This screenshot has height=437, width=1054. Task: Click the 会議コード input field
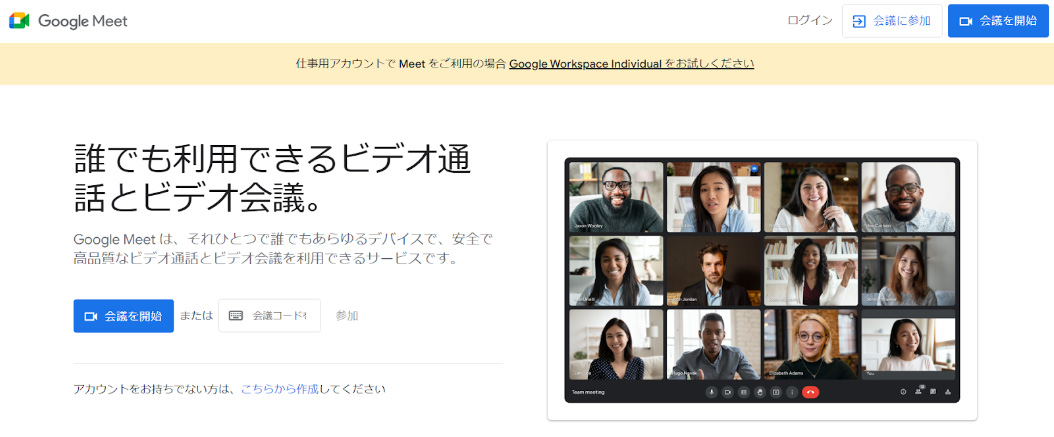[270, 315]
